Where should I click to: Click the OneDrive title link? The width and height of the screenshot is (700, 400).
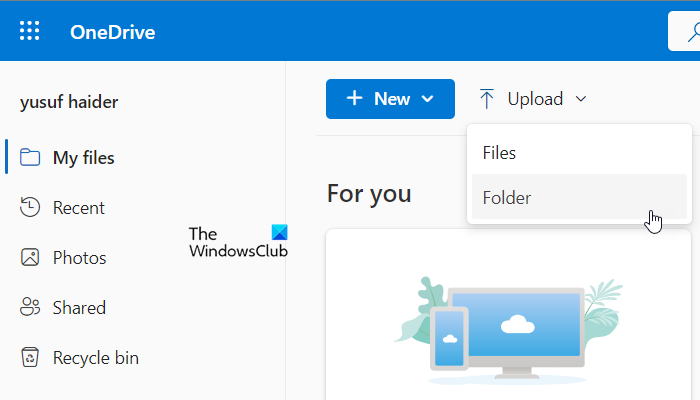point(112,32)
